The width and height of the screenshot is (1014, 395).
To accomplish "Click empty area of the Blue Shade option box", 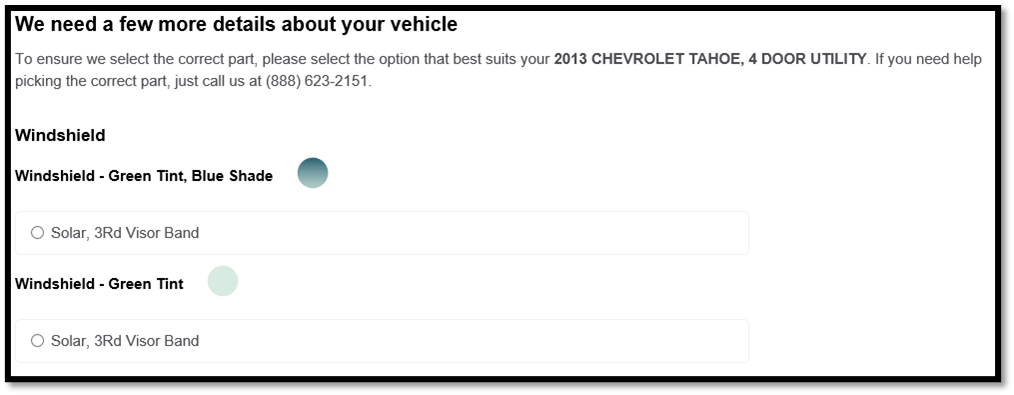I will click(472, 233).
